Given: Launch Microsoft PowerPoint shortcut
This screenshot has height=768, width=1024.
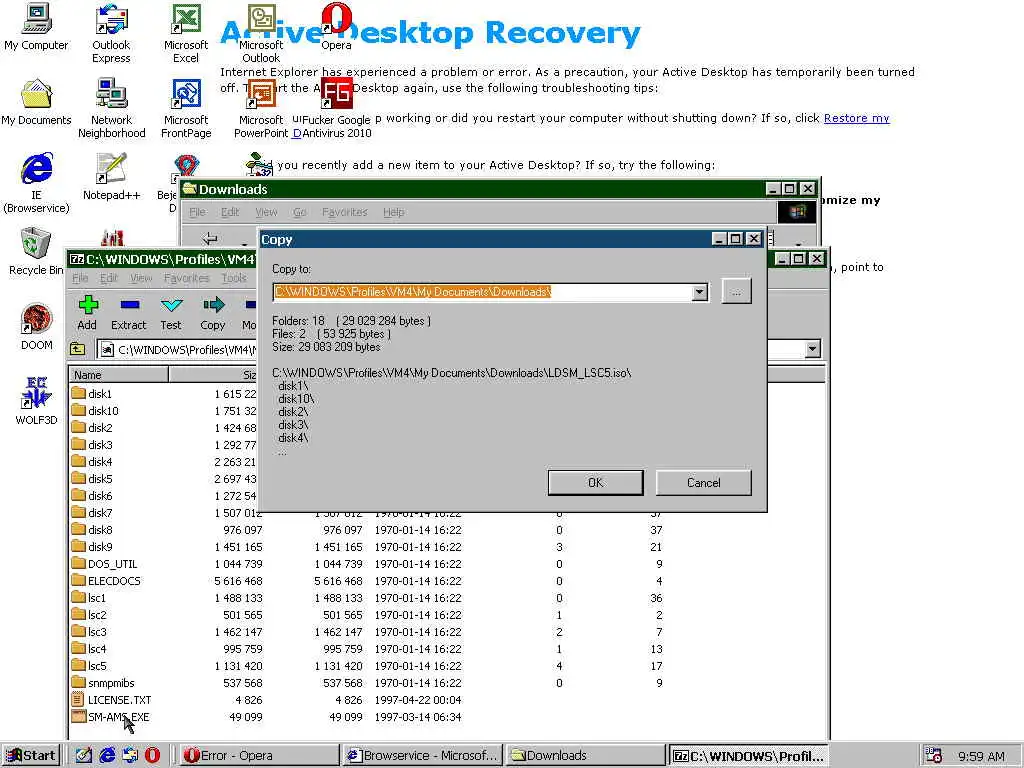Looking at the screenshot, I should [x=261, y=108].
